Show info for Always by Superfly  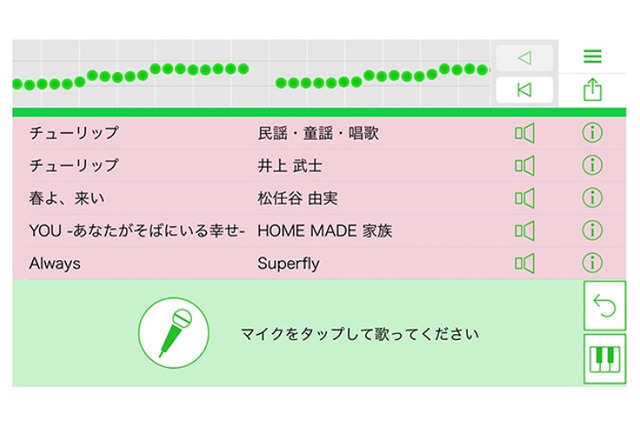tap(592, 263)
